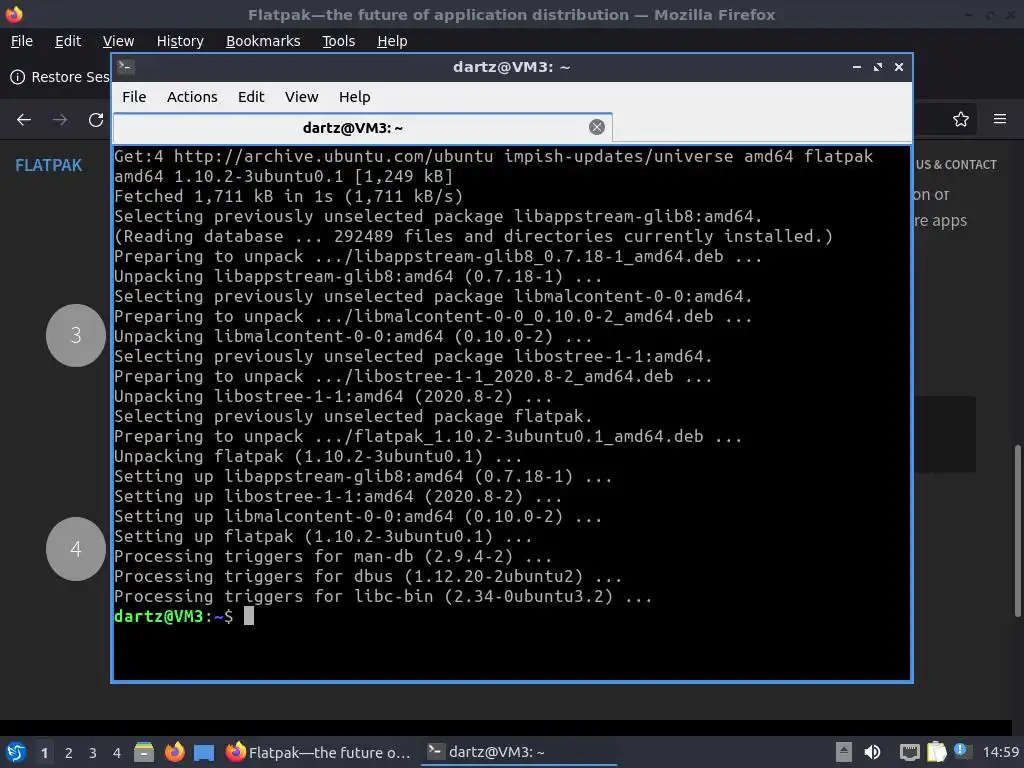This screenshot has height=768, width=1024.
Task: Open removable media eject tray icon
Action: [x=843, y=752]
